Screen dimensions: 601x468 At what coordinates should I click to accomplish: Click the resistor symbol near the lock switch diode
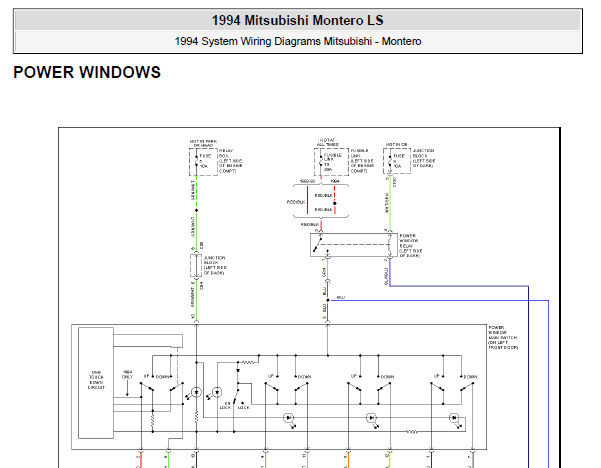(248, 362)
